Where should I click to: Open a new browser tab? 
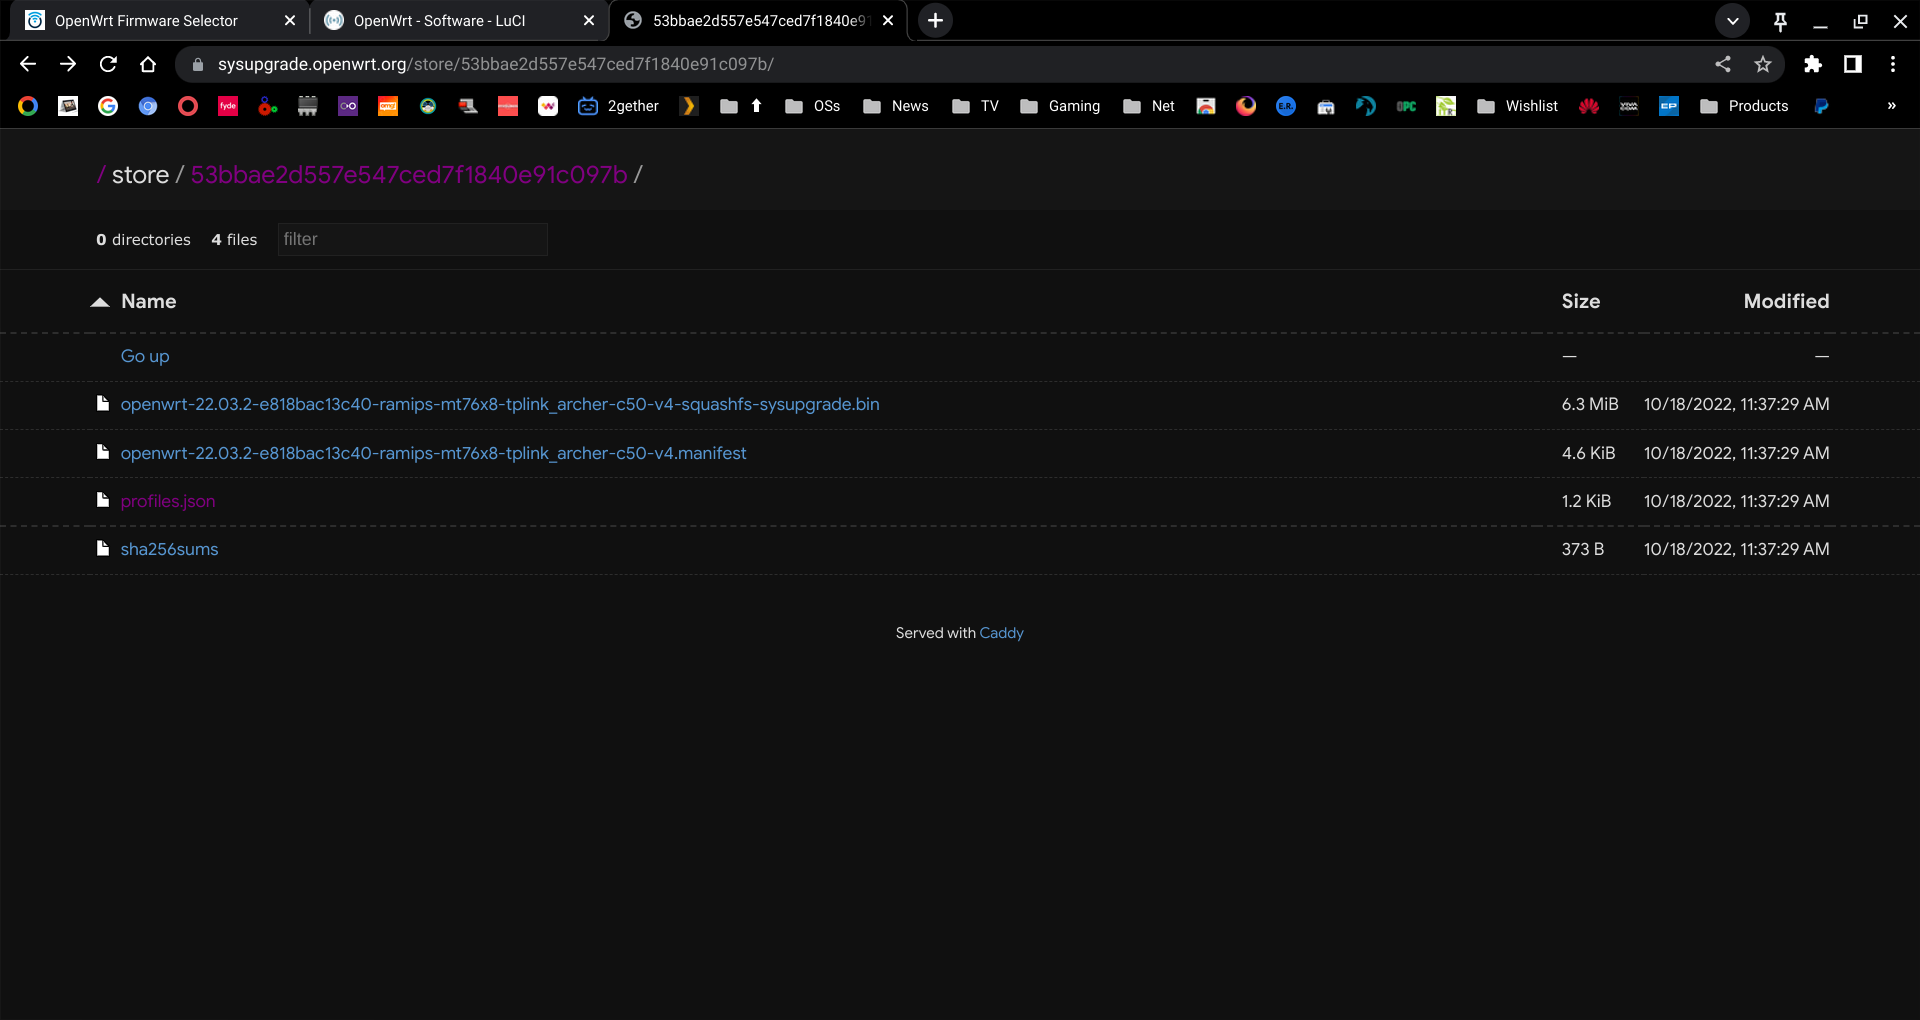[x=934, y=20]
